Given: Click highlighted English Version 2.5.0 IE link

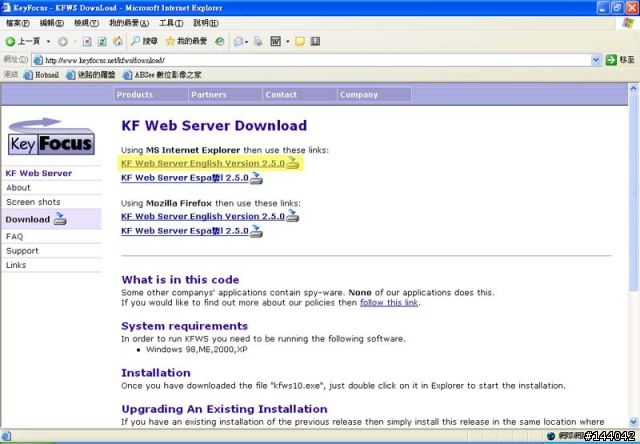Looking at the screenshot, I should [x=203, y=163].
